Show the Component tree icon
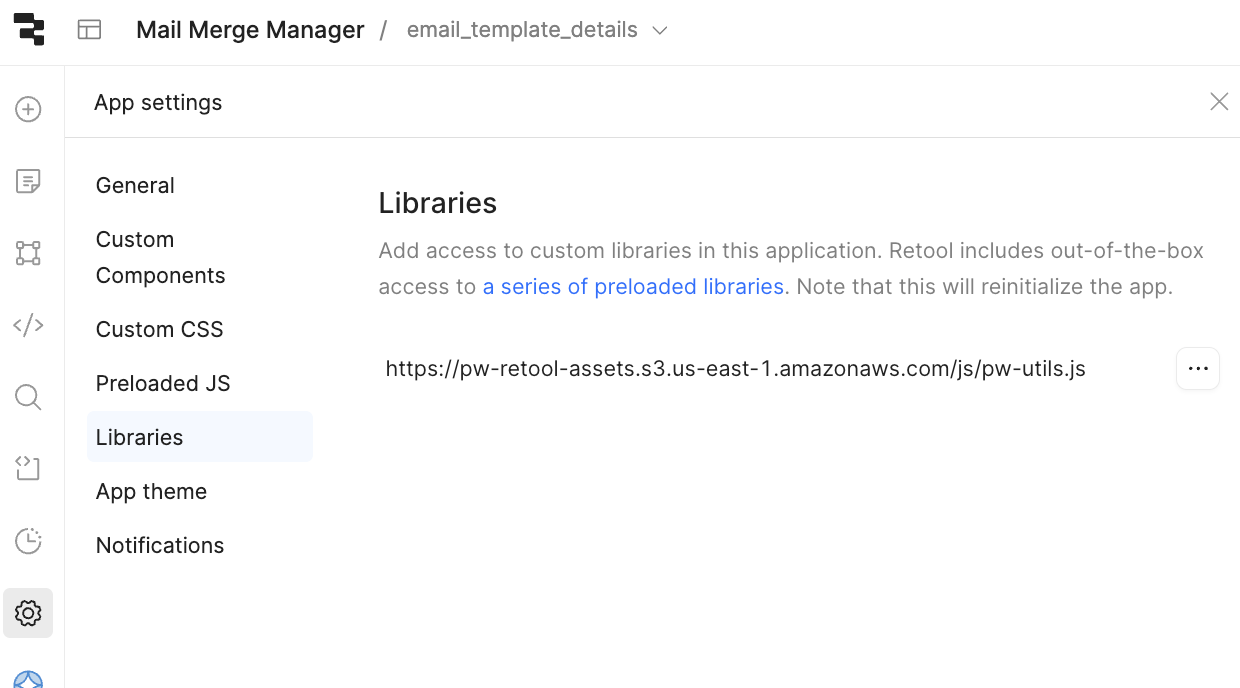The width and height of the screenshot is (1240, 688). pos(28,253)
